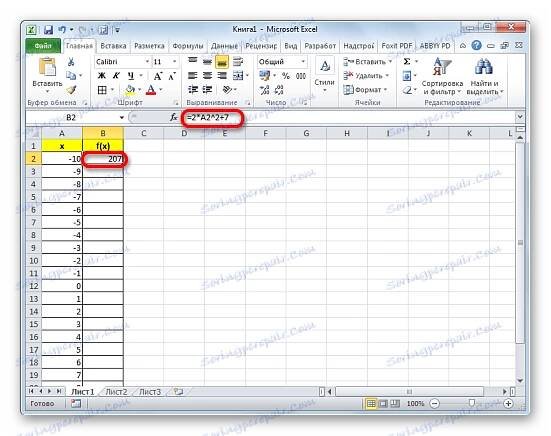Click the AutoSum sigma icon
Image resolution: width=551 pixels, height=436 pixels.
(407, 62)
